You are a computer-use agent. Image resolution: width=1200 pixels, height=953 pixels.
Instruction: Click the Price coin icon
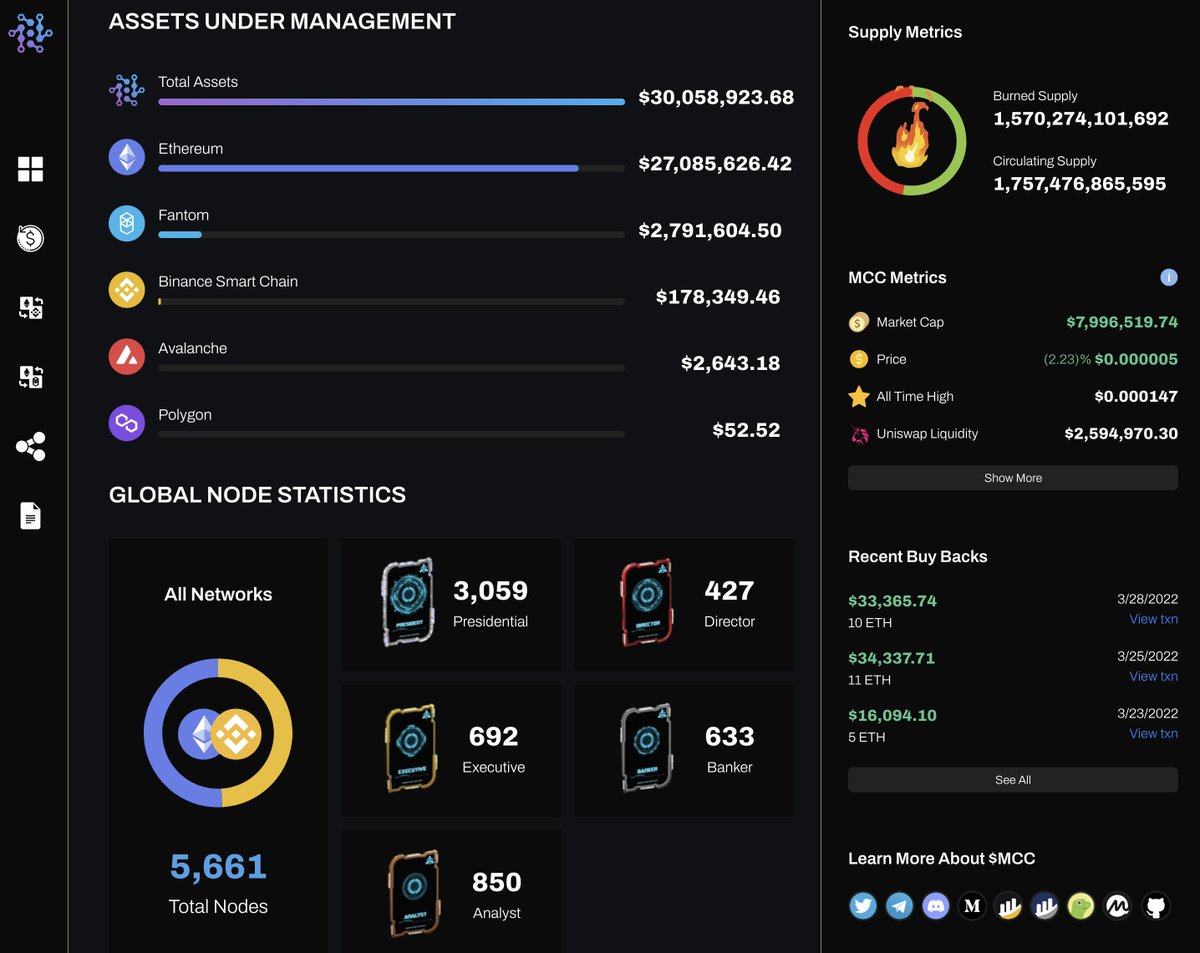[x=859, y=359]
